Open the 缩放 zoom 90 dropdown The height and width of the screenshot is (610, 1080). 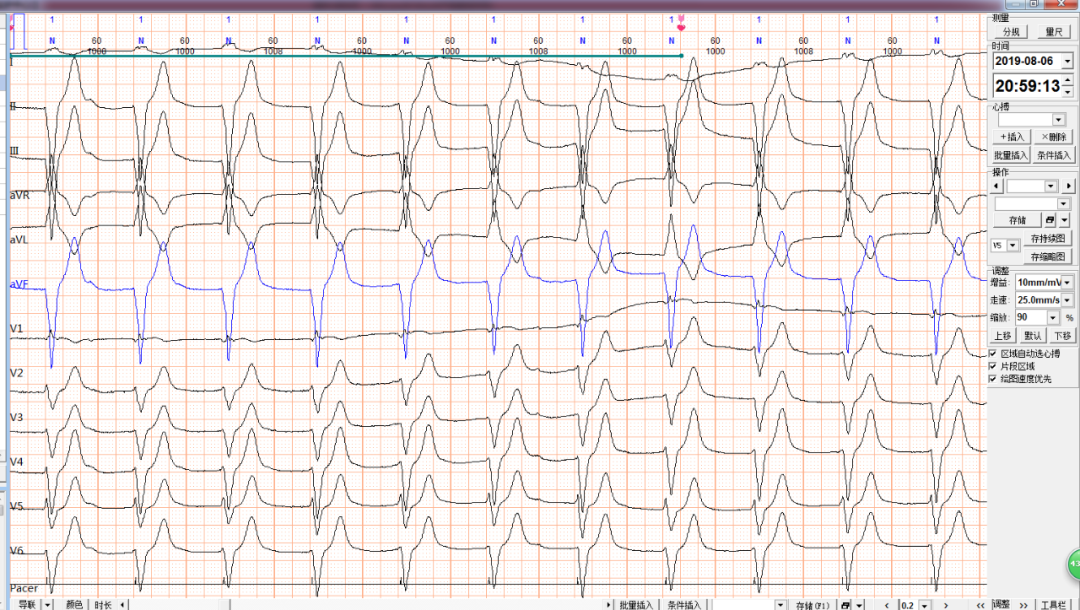[x=1053, y=317]
